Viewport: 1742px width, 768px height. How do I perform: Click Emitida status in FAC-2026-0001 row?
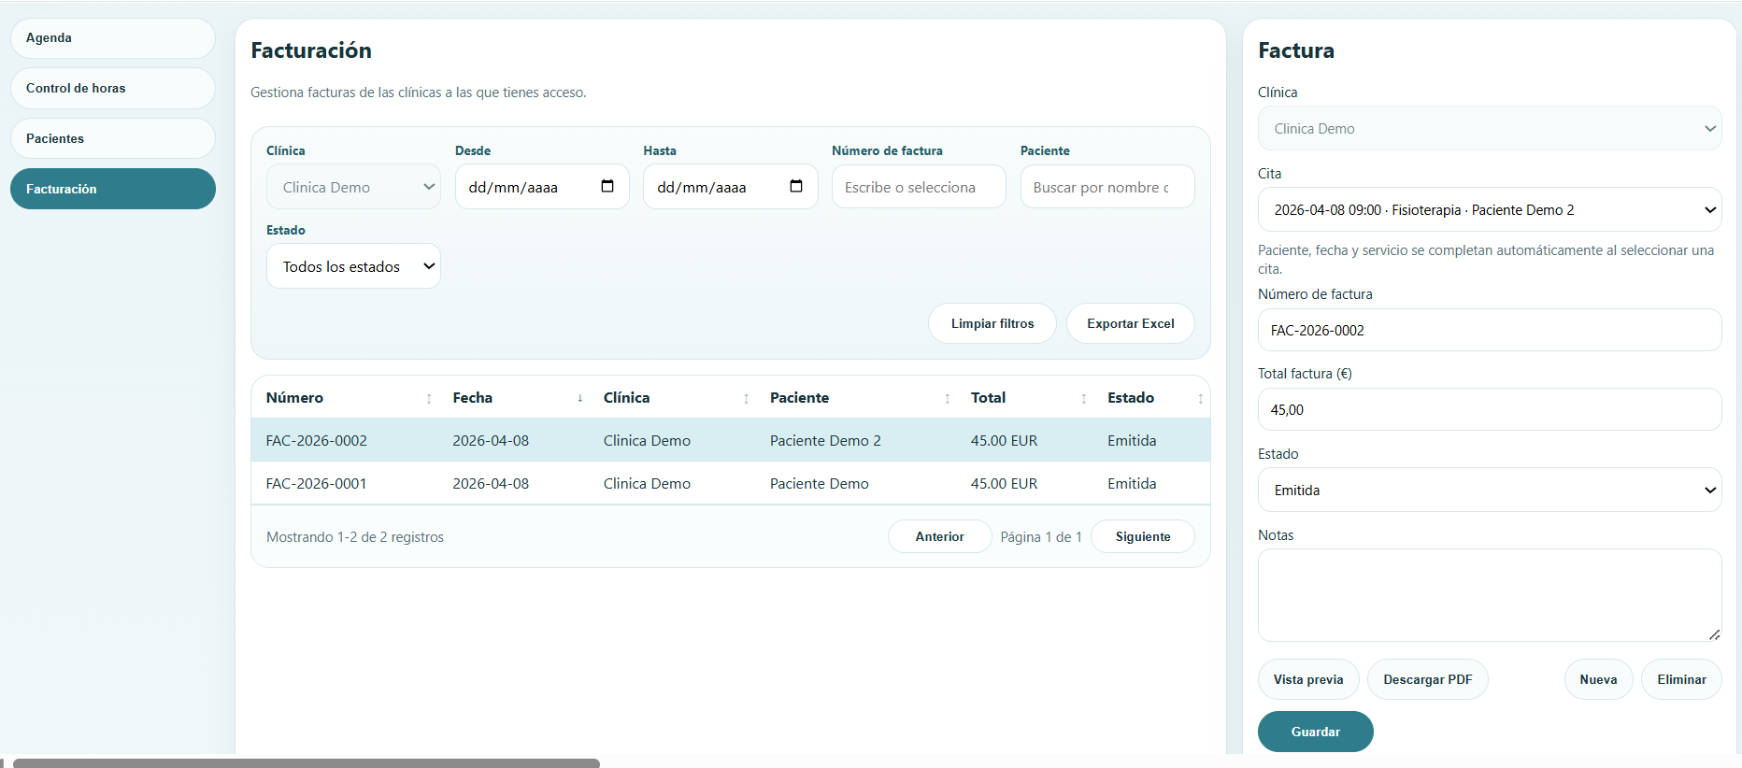pos(1132,483)
